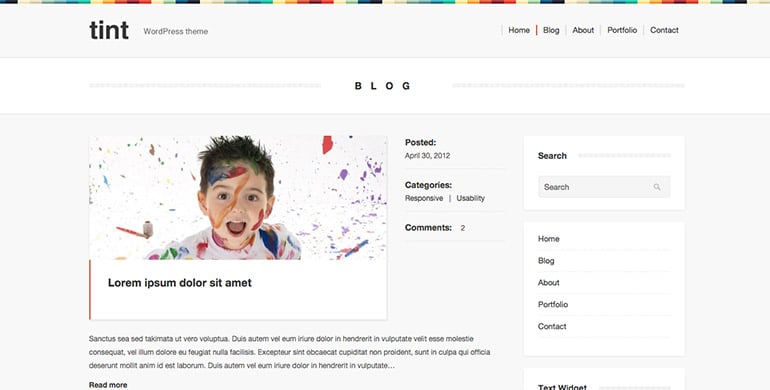Select Portfolio in sidebar menu
The image size is (770, 390).
point(553,305)
